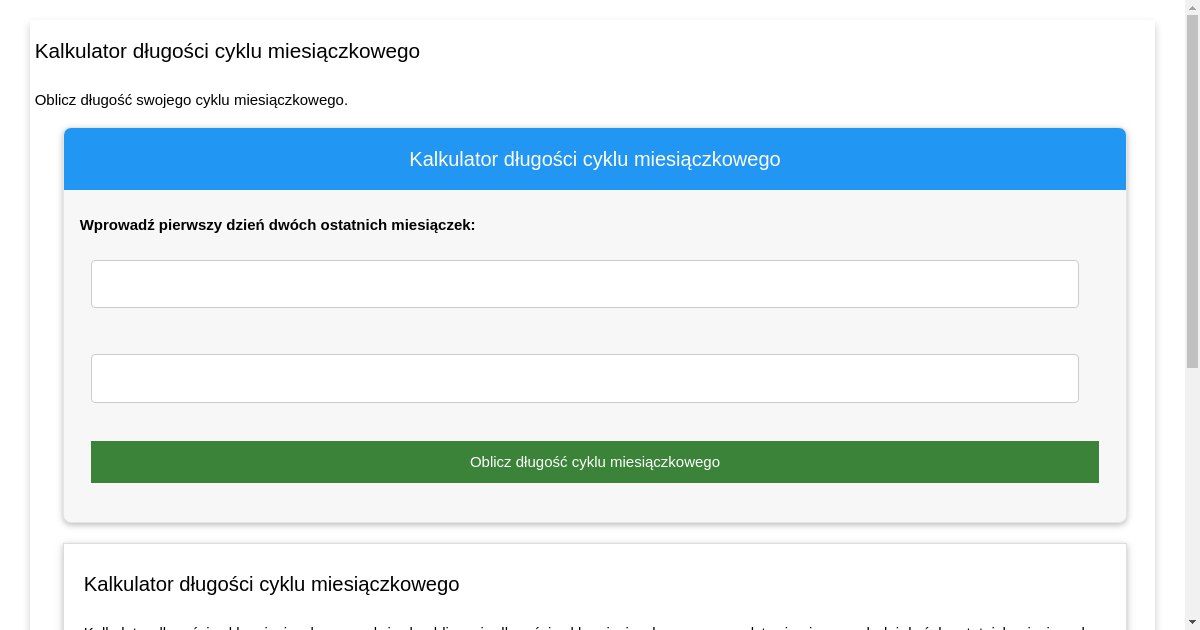The height and width of the screenshot is (630, 1200).
Task: Click the lower card's "Kalkulator długości cyklu" heading
Action: (x=270, y=584)
